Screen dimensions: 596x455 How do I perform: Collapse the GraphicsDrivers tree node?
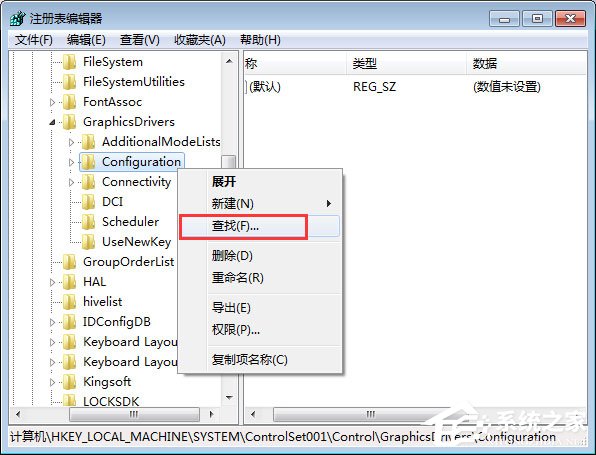[52, 122]
